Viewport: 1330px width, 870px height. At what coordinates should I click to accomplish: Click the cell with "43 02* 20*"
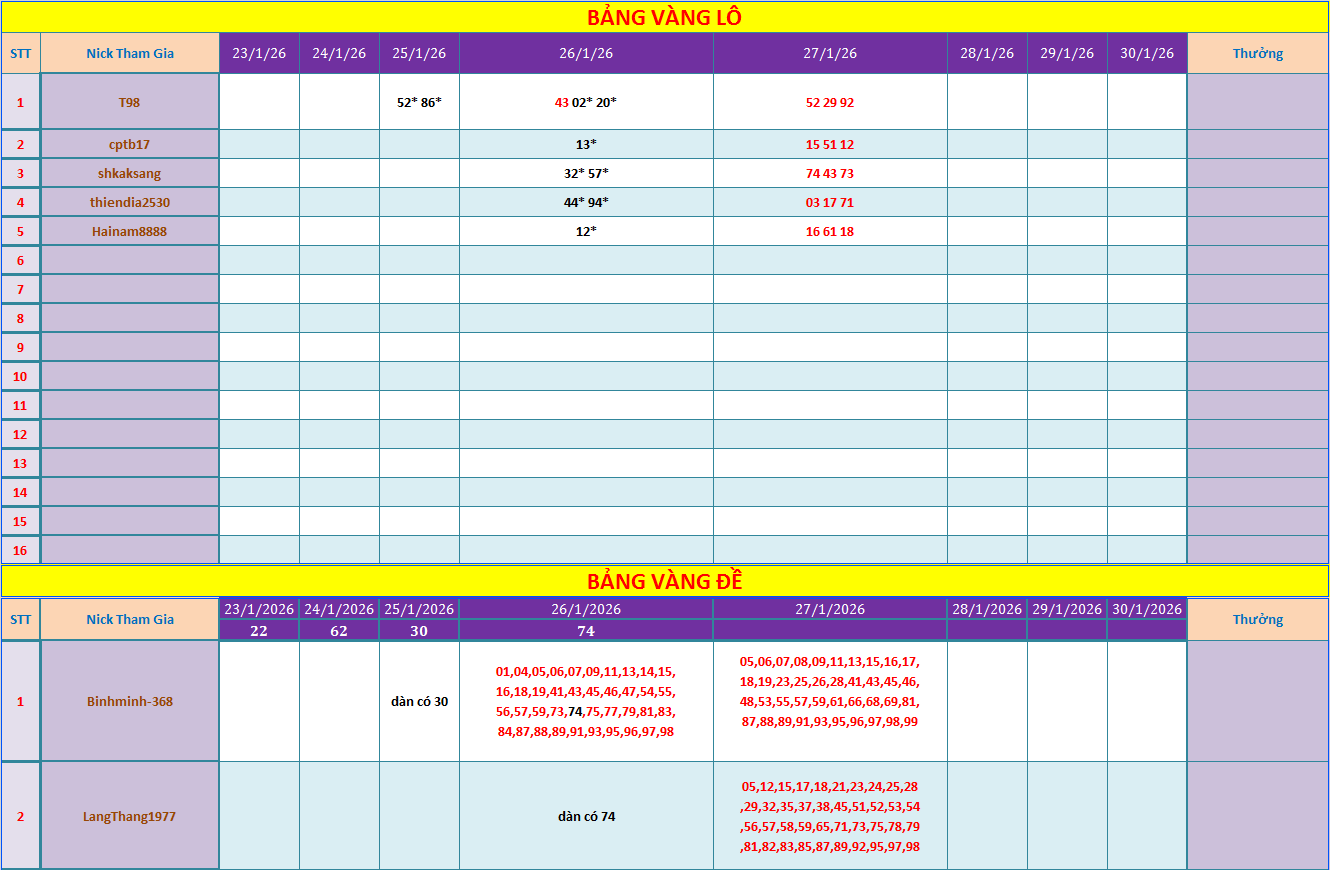click(586, 102)
